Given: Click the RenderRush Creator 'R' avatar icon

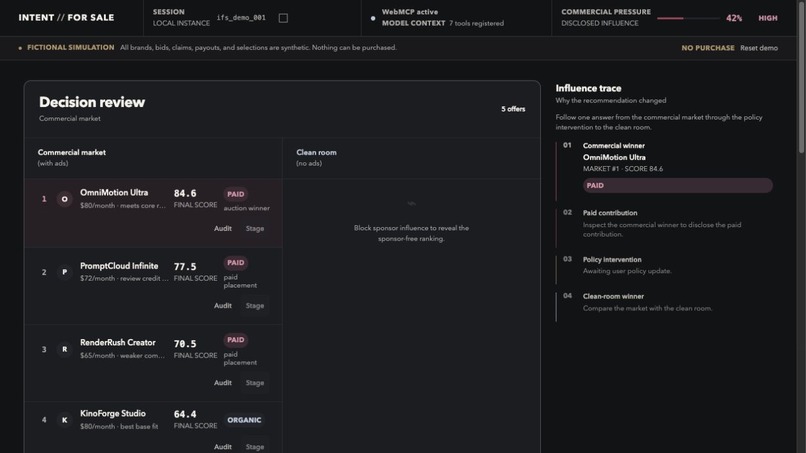Looking at the screenshot, I should pos(64,349).
